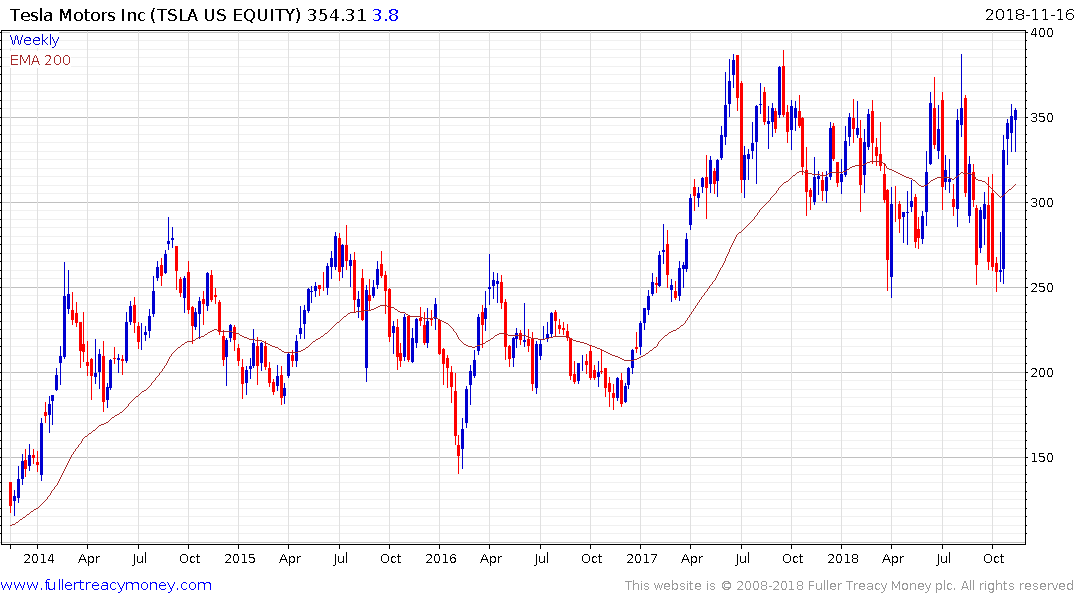Click the EMA 200 legend label
This screenshot has height=600, width=1075.
click(40, 60)
